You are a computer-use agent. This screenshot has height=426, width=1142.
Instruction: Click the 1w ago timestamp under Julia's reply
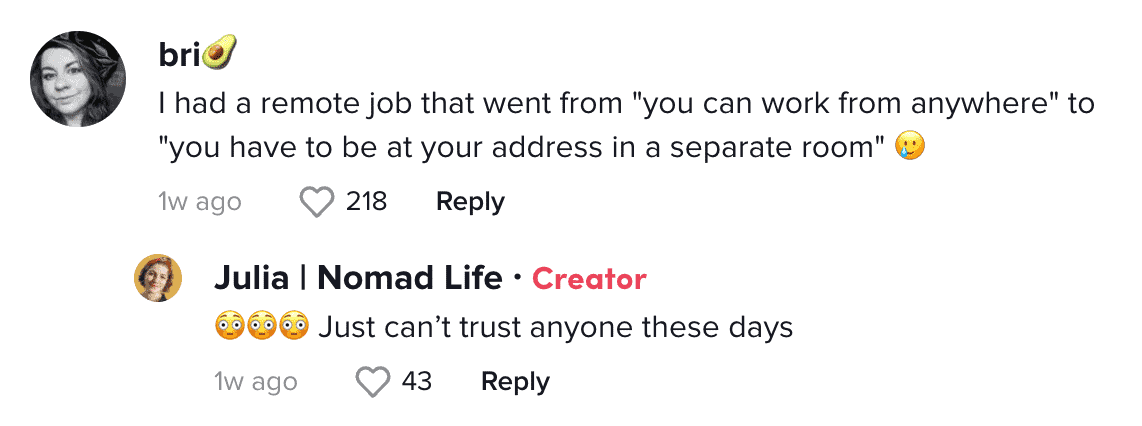[x=256, y=382]
